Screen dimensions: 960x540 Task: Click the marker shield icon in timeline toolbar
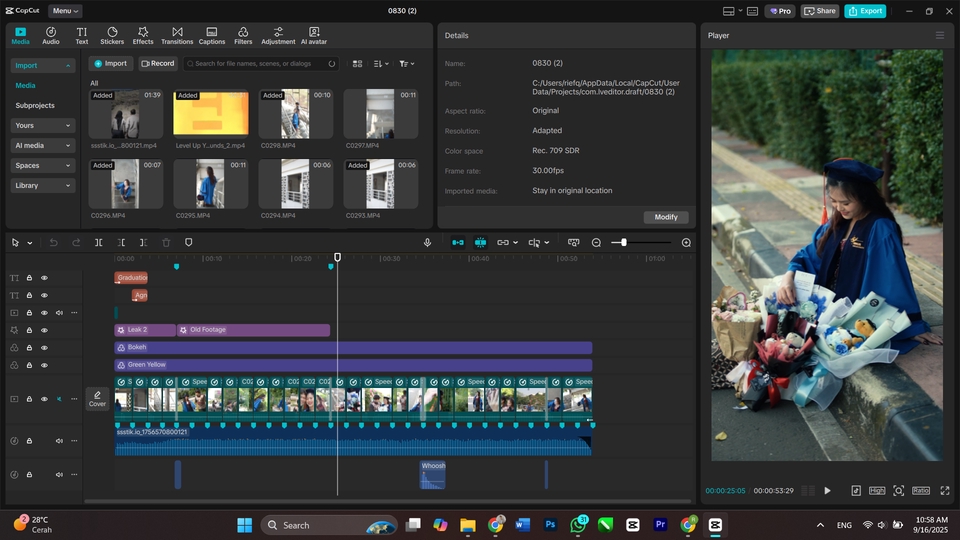(x=188, y=243)
